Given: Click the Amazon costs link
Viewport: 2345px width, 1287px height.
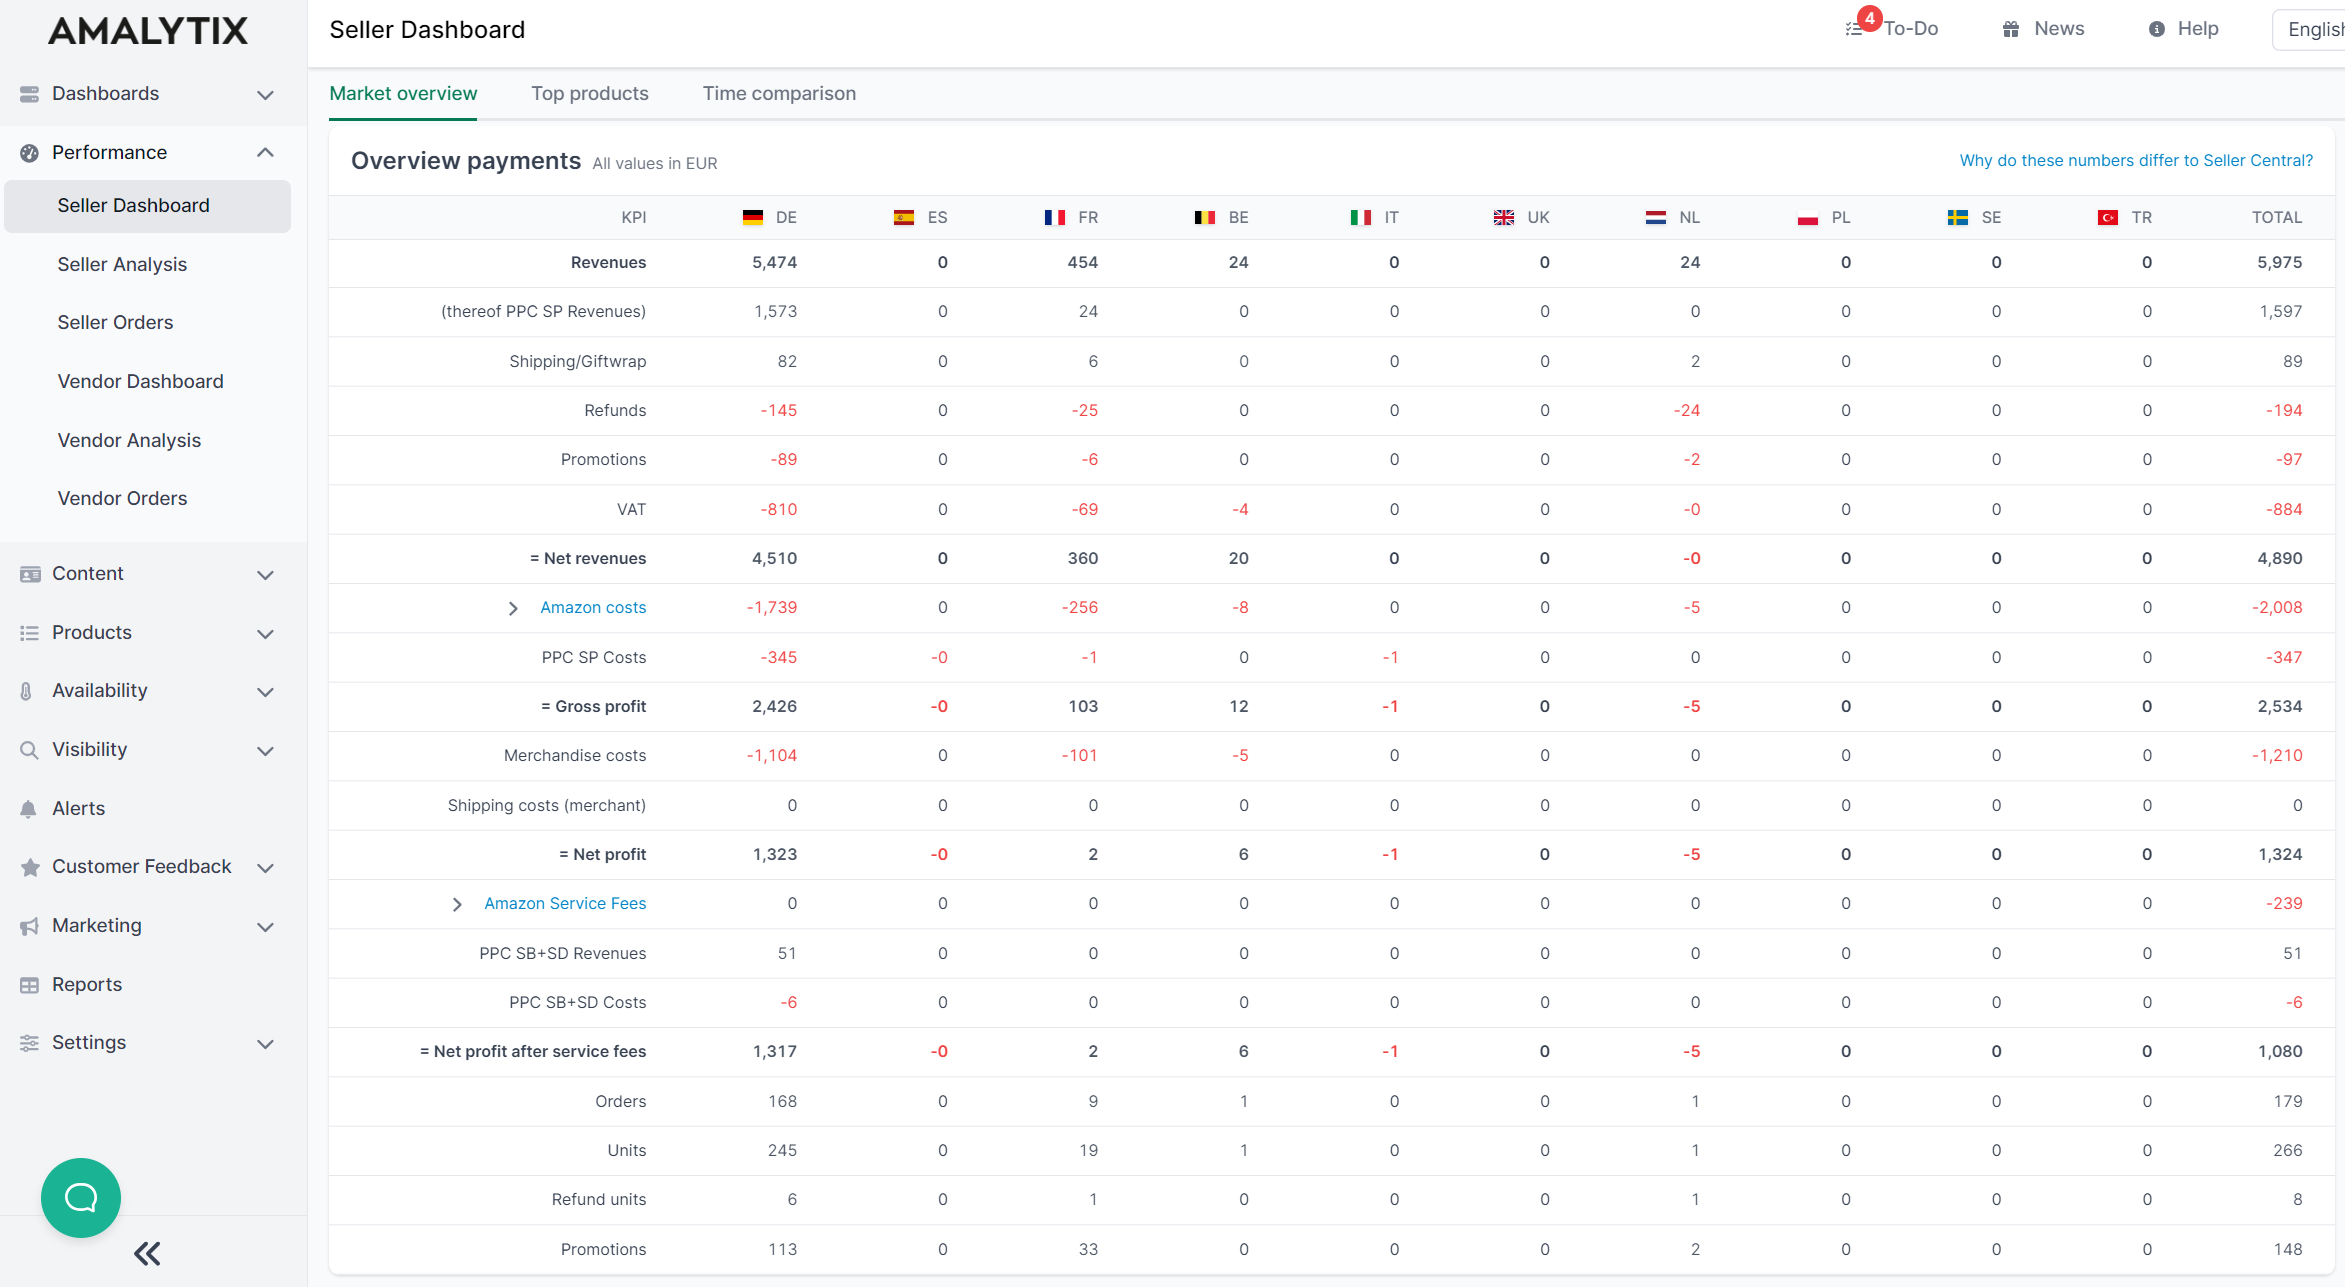Looking at the screenshot, I should click(x=593, y=607).
